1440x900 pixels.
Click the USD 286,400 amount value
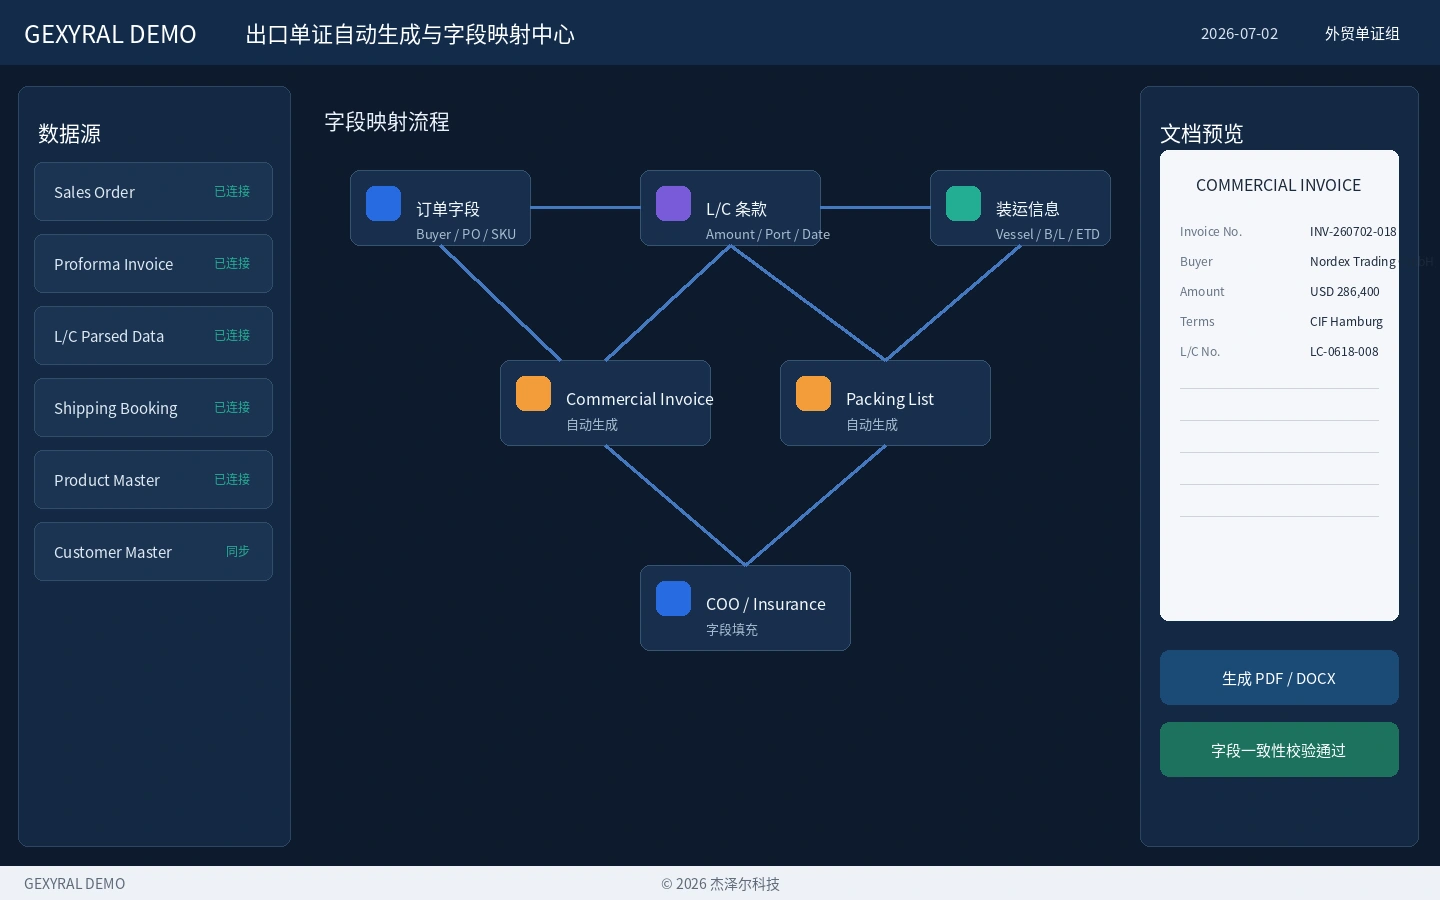[x=1345, y=291]
